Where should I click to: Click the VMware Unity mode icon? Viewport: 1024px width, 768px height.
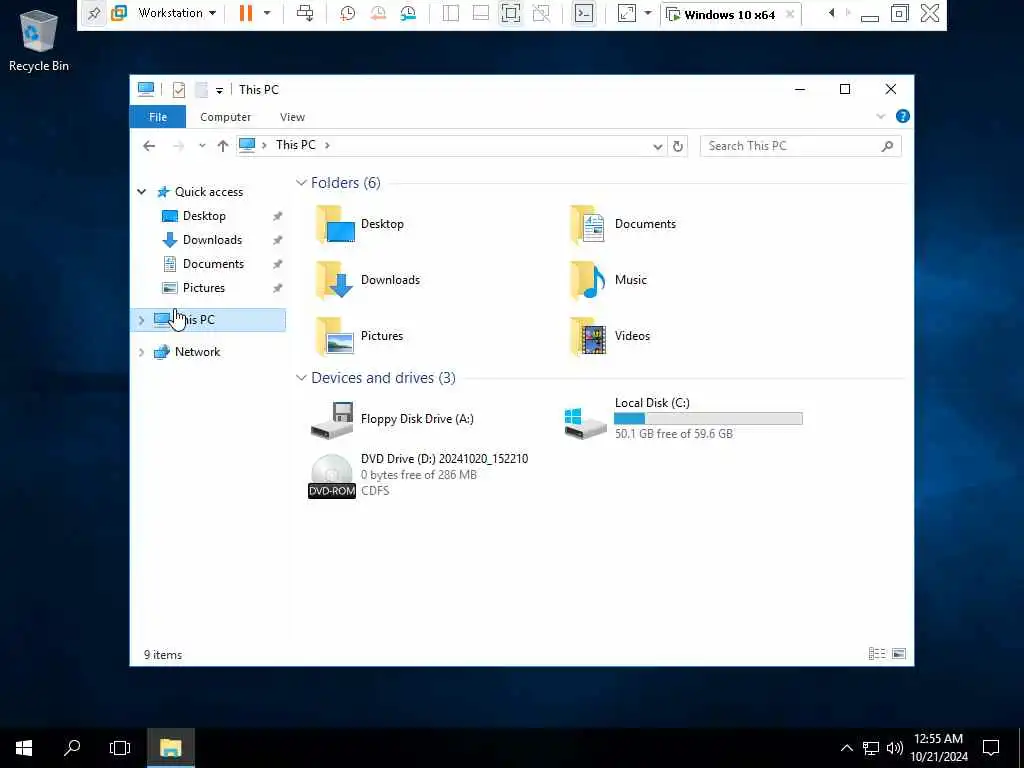click(541, 13)
